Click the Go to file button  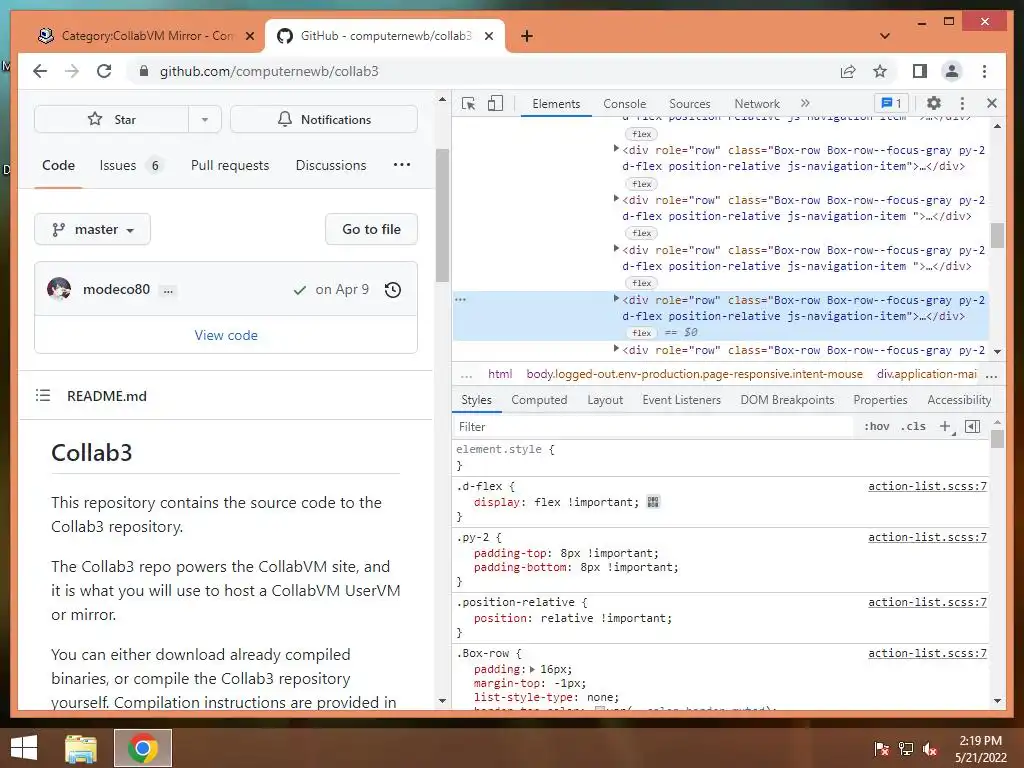pyautogui.click(x=371, y=229)
